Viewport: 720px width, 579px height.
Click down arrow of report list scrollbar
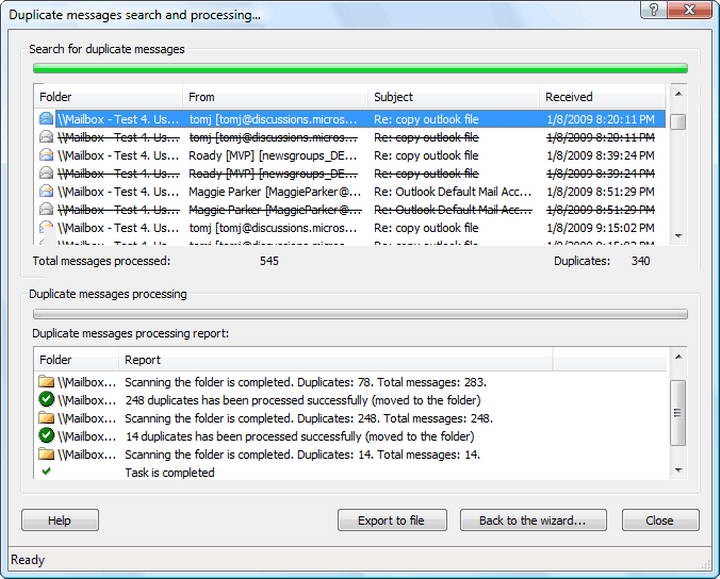click(x=679, y=470)
